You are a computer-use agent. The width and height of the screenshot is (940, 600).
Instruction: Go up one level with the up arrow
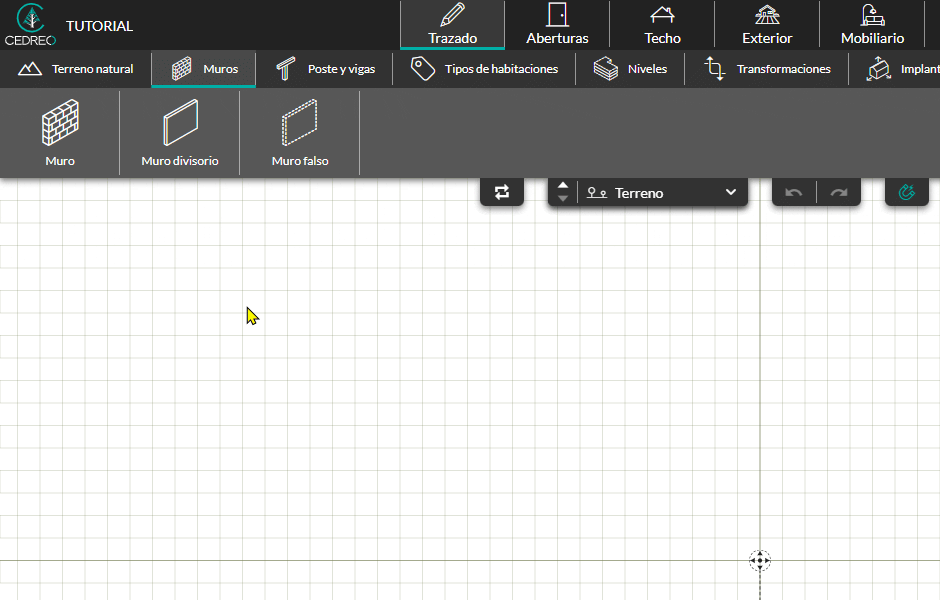(562, 186)
